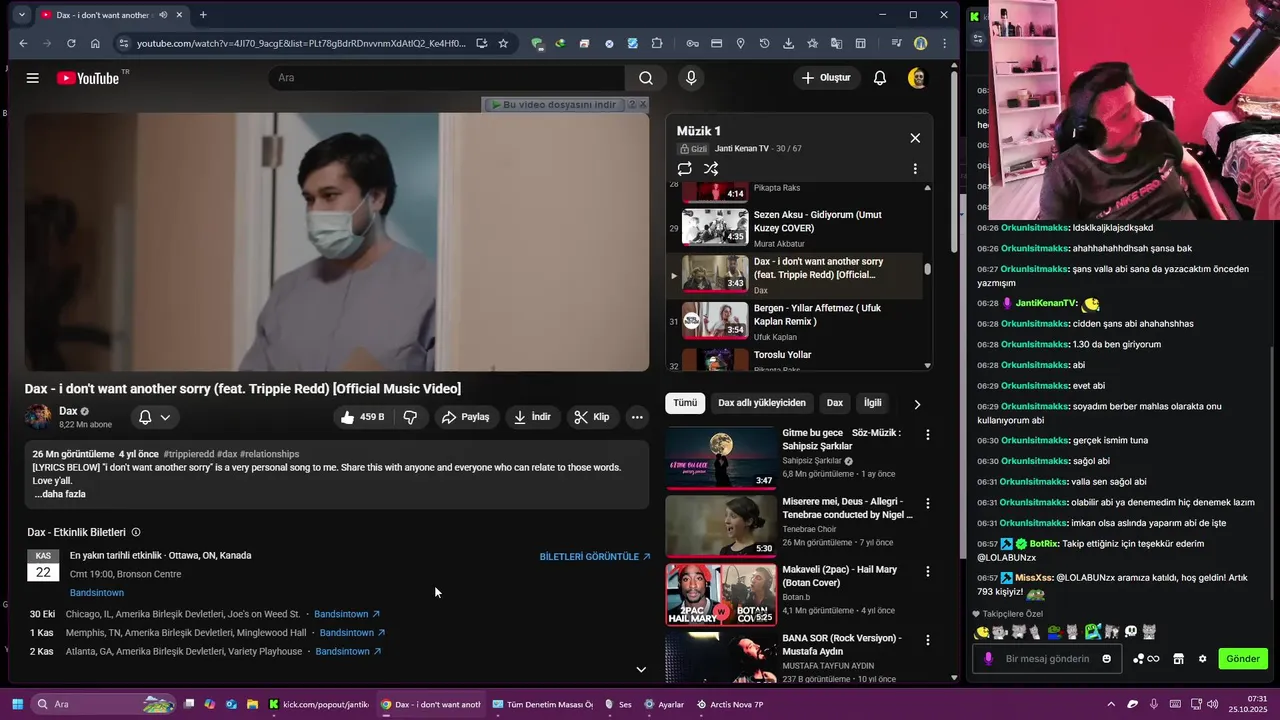Open Bandsintown link for Memphis event
Image resolution: width=1280 pixels, height=720 pixels.
tap(352, 633)
